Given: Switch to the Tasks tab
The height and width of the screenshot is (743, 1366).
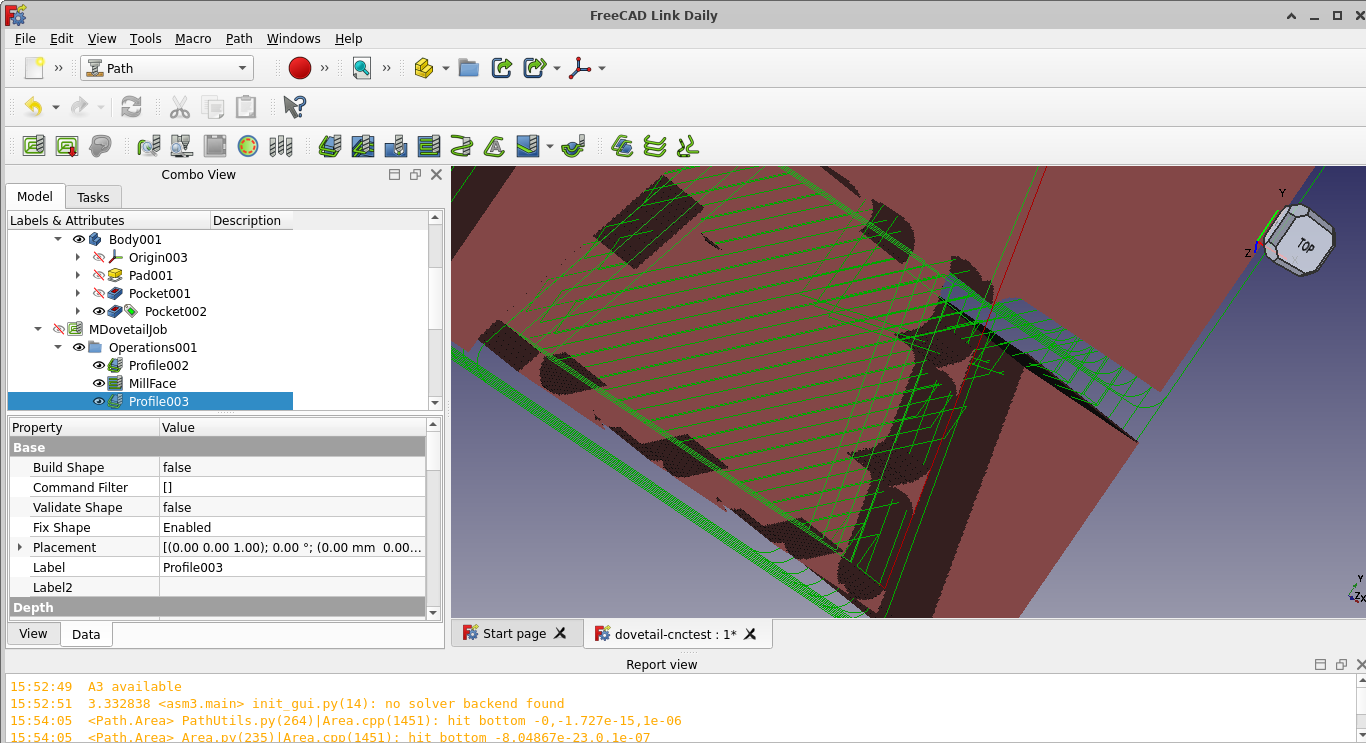Looking at the screenshot, I should pyautogui.click(x=93, y=197).
